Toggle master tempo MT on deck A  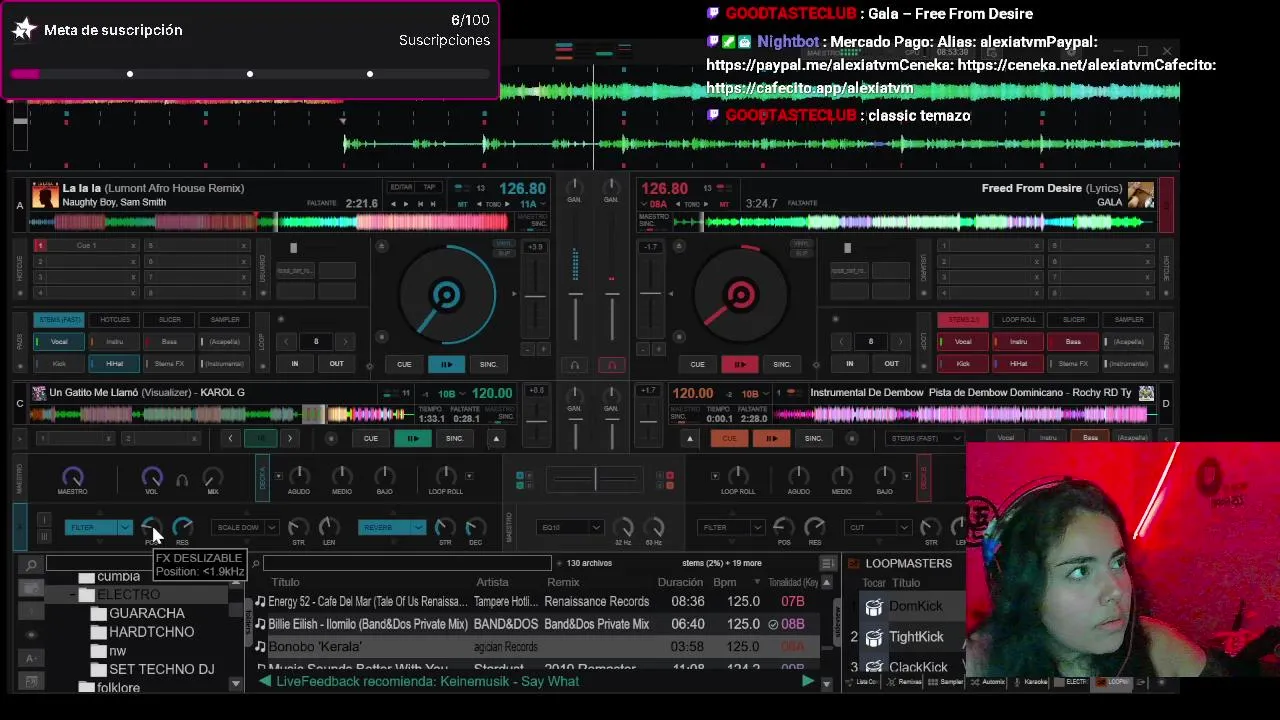pyautogui.click(x=463, y=204)
